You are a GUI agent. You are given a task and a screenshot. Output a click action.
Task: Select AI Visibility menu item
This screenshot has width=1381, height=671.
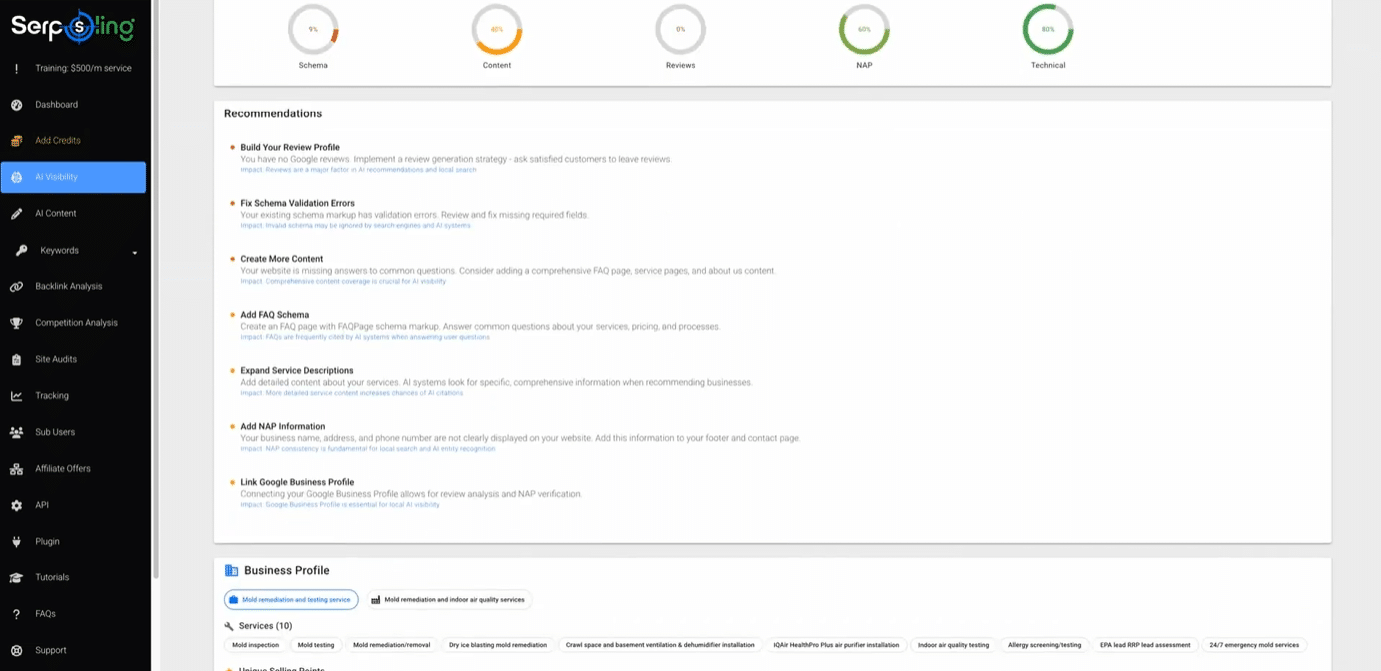click(x=73, y=177)
